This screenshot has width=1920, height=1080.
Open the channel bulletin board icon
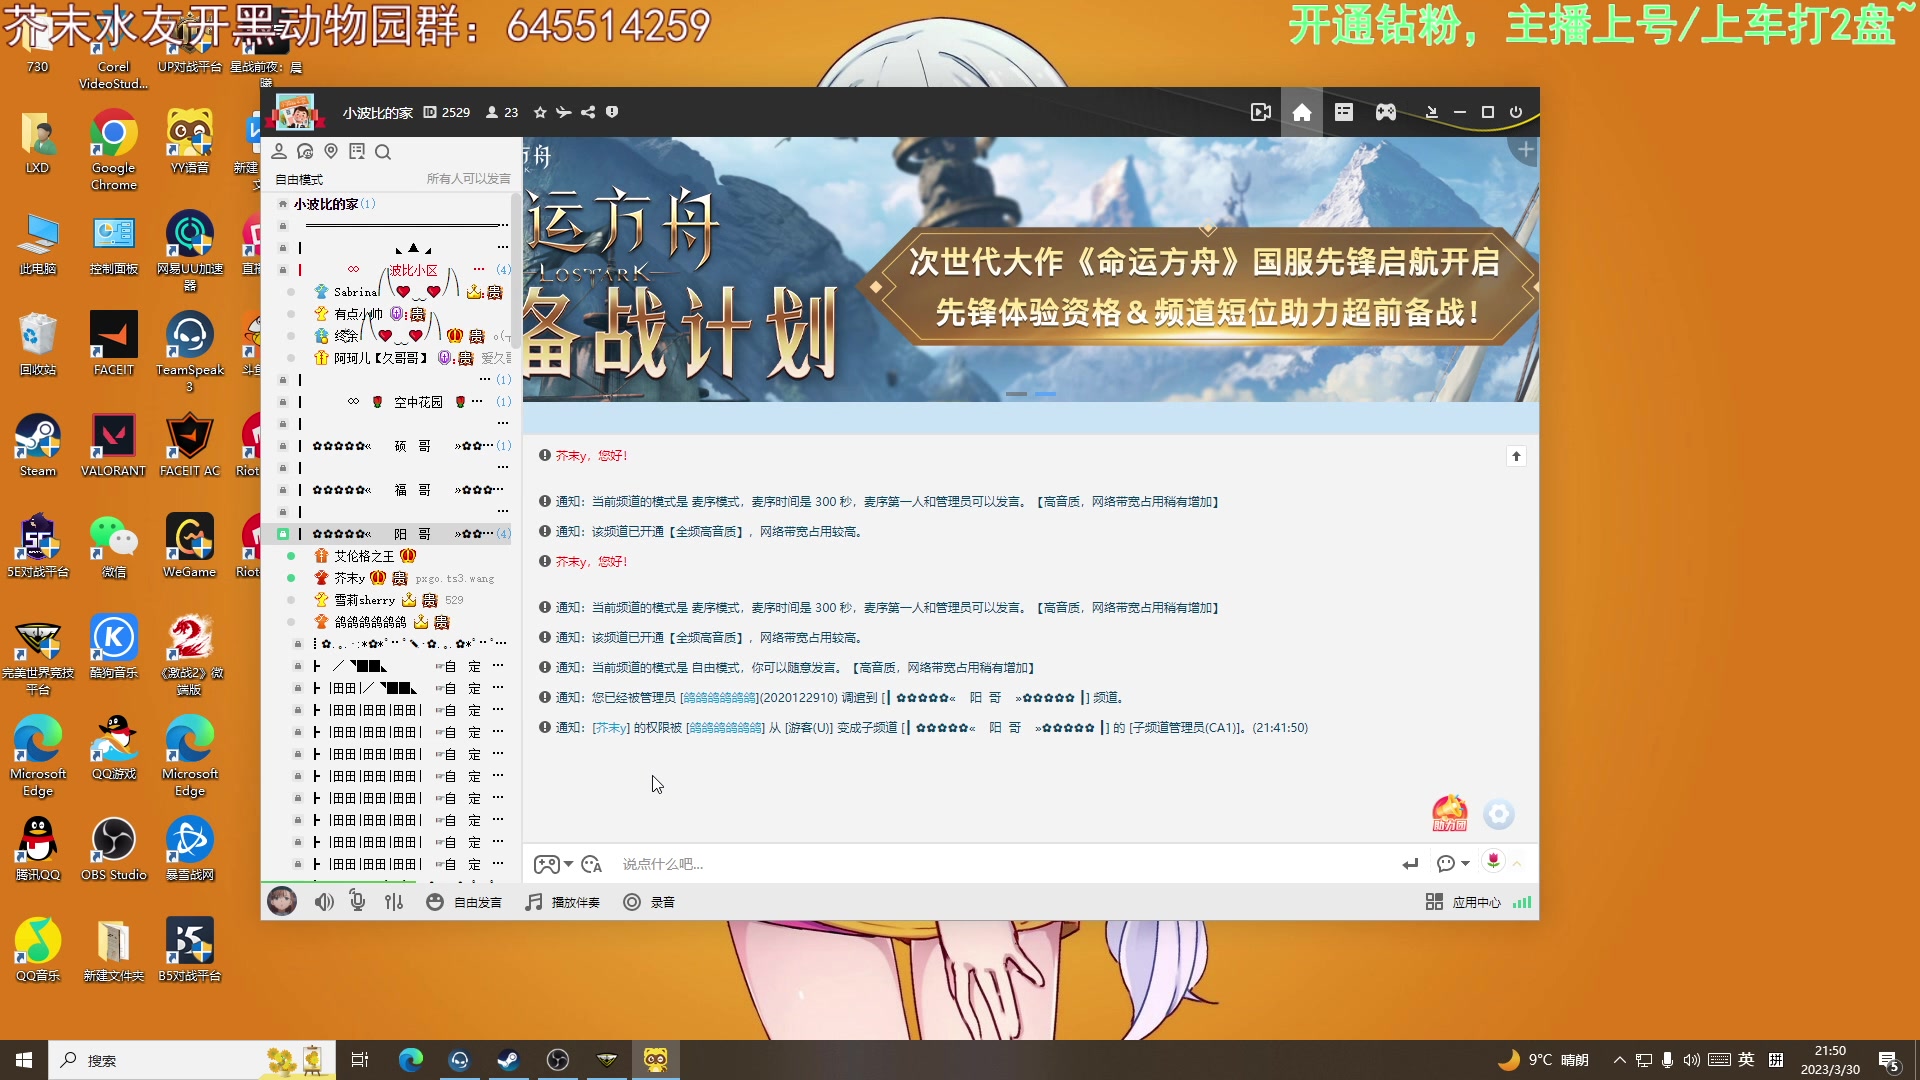tap(357, 151)
